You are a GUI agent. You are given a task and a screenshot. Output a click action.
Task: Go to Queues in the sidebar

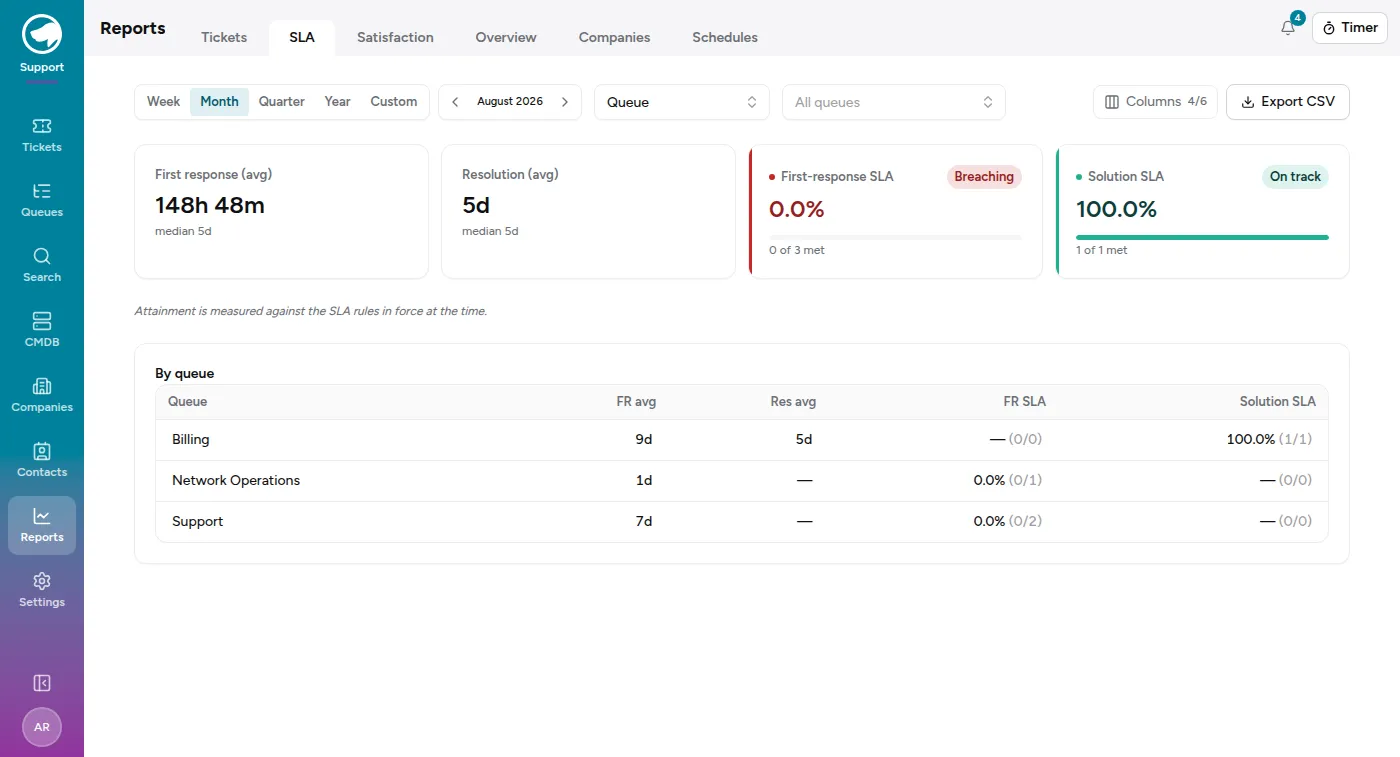click(x=42, y=200)
